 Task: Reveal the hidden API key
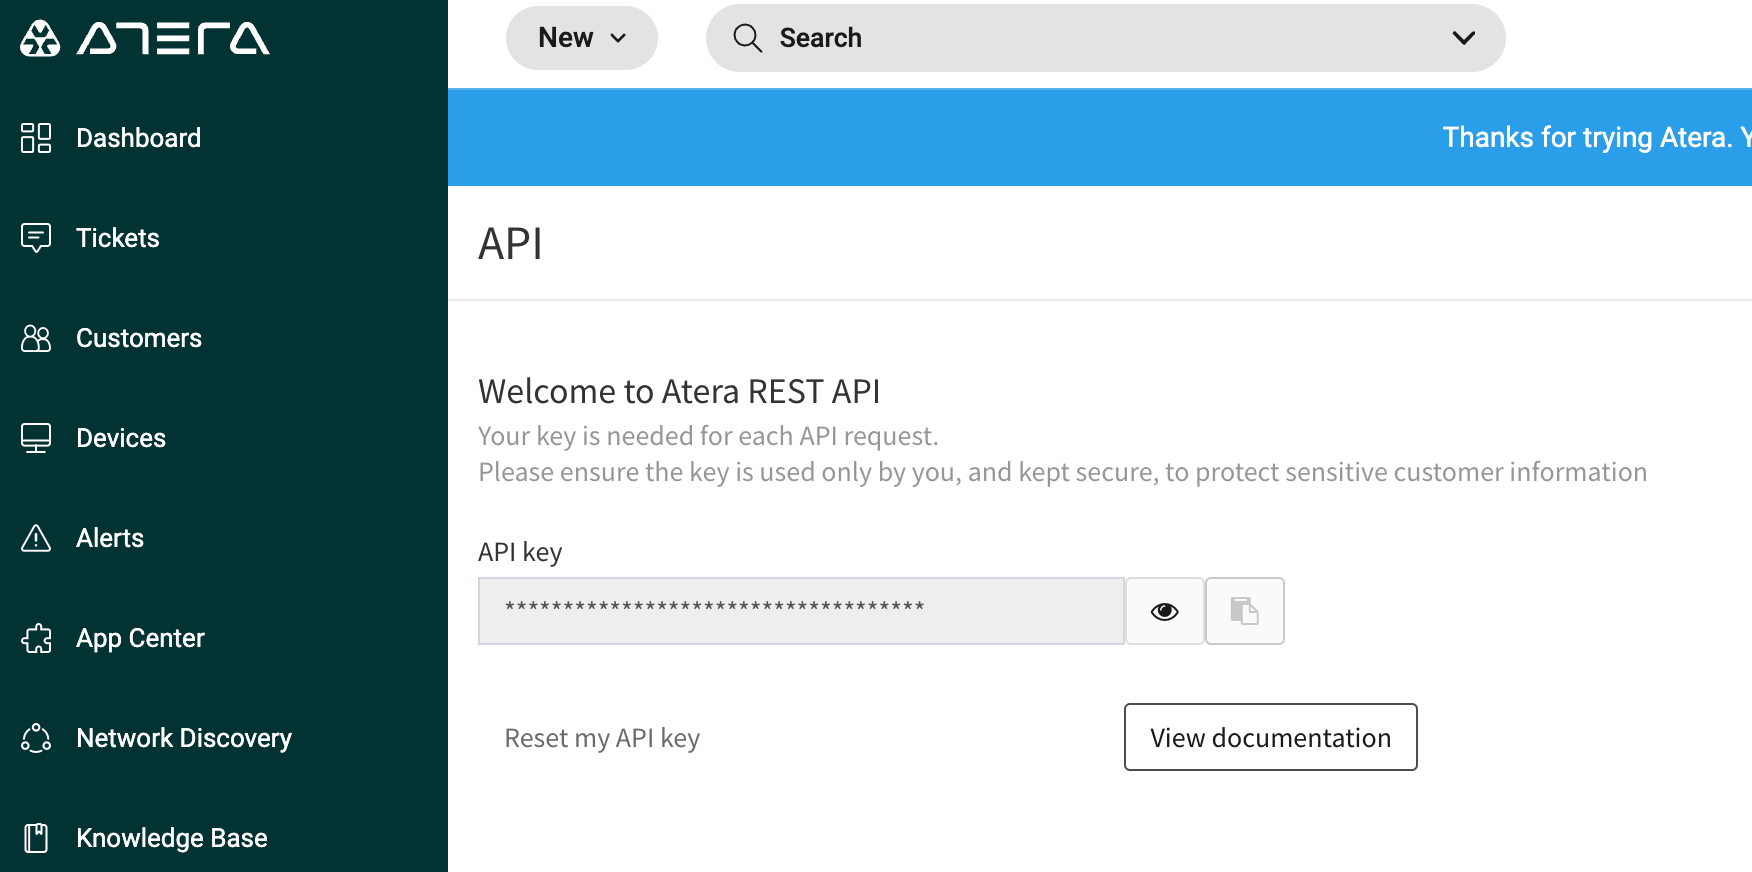point(1165,611)
